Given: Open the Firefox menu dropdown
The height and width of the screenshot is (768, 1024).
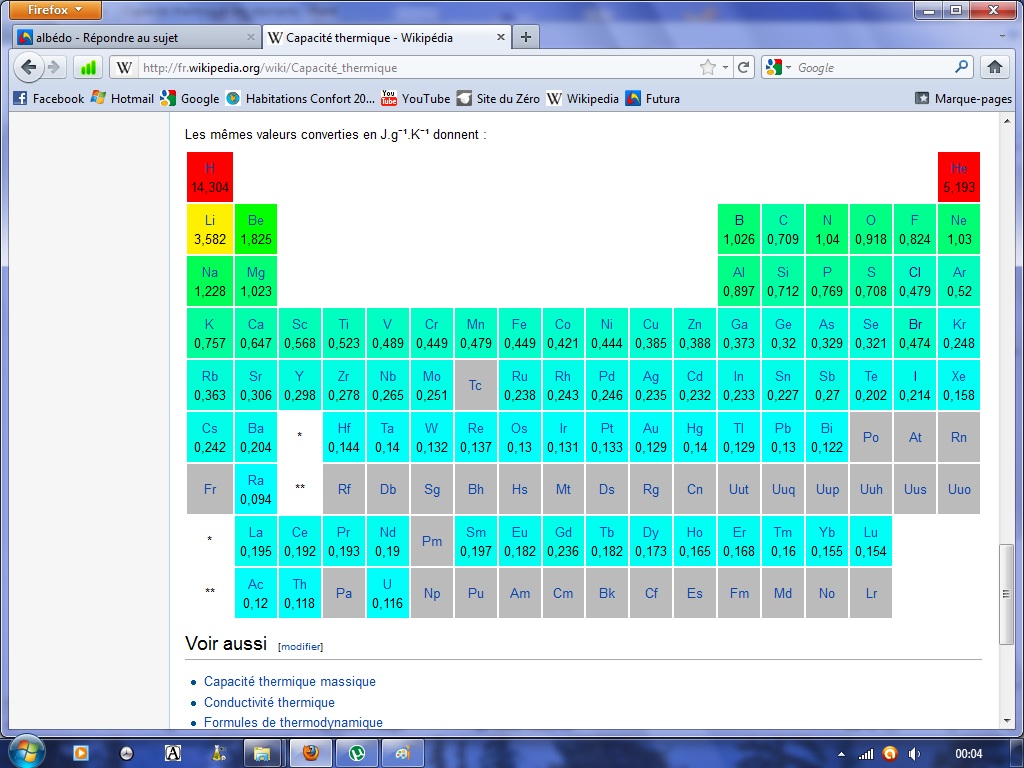Looking at the screenshot, I should pyautogui.click(x=55, y=10).
